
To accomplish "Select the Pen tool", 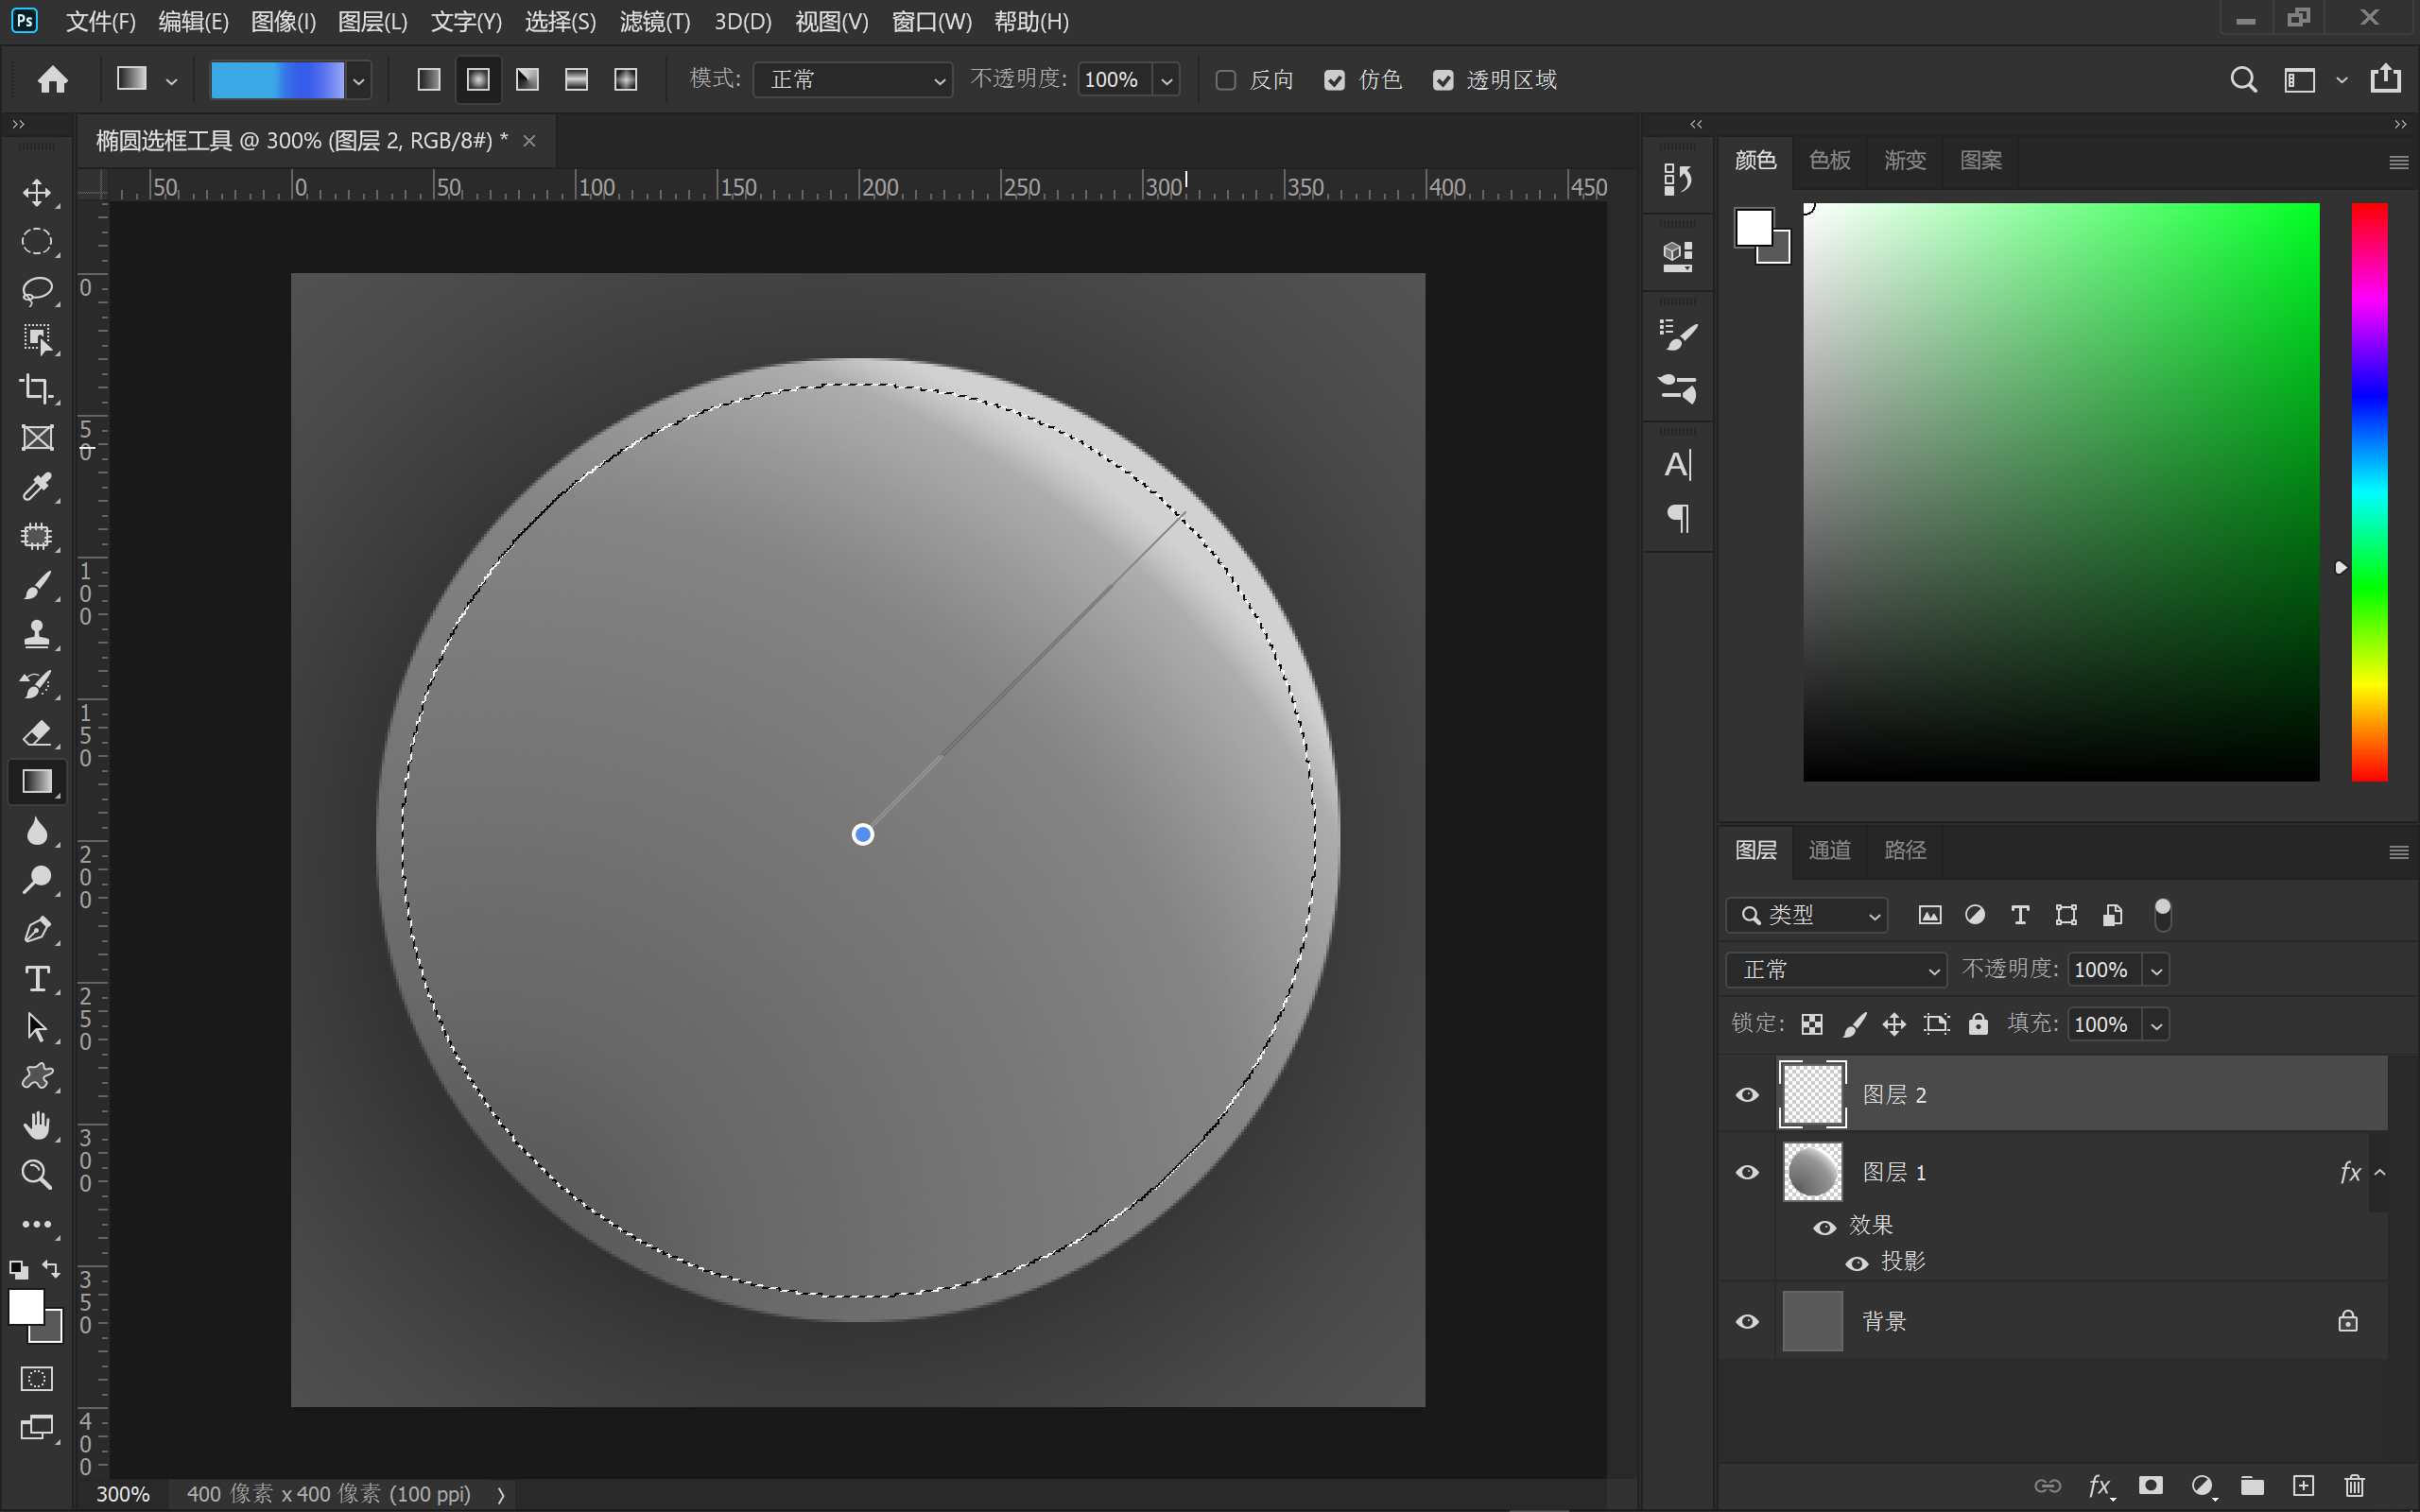I will tap(37, 929).
